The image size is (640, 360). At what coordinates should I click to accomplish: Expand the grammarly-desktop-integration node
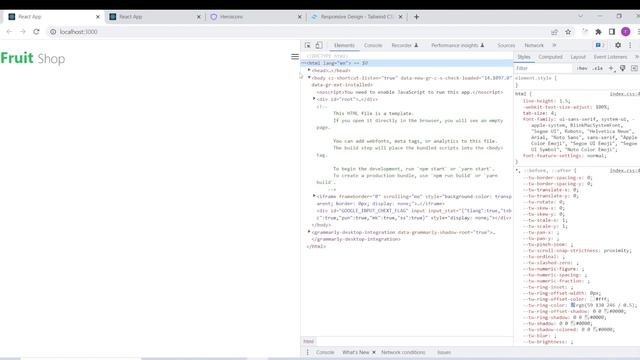click(309, 232)
